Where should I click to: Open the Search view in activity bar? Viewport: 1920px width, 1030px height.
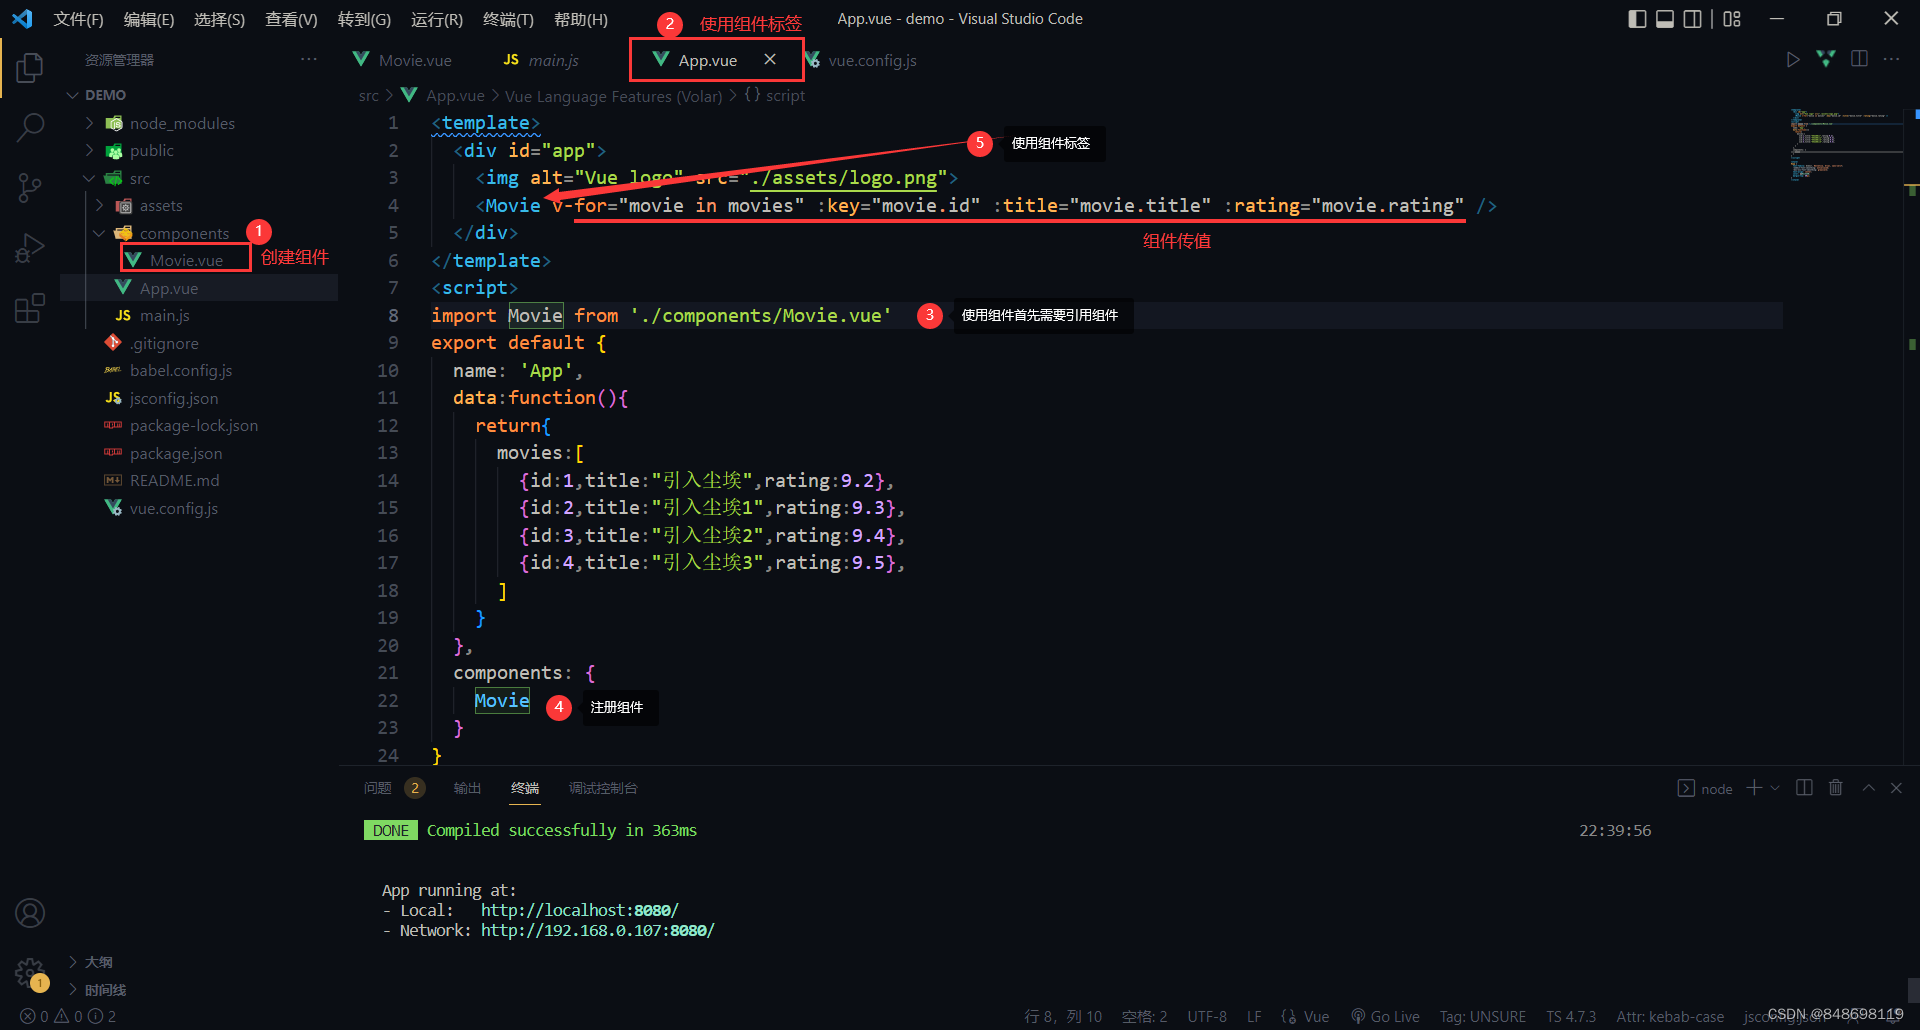30,127
